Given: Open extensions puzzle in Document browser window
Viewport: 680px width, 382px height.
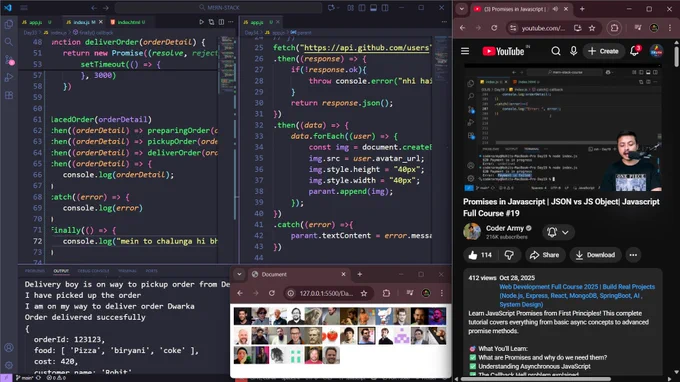Looking at the screenshot, I should 386,293.
